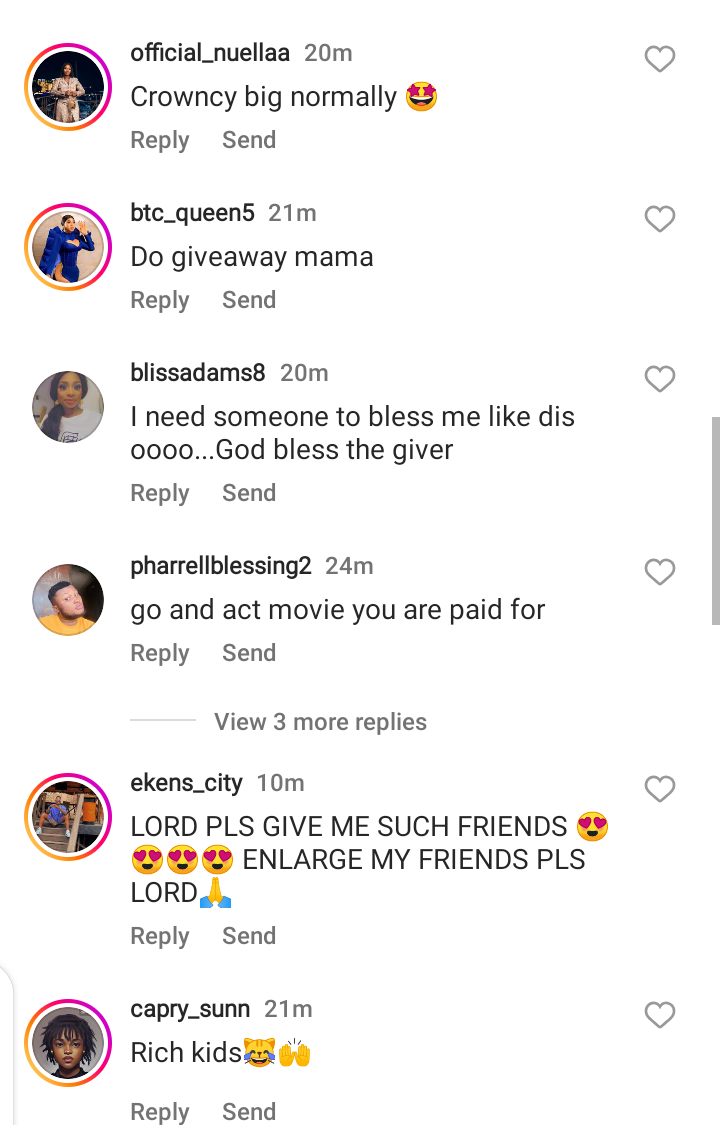Screen dimensions: 720x1125
Task: Open official_nuellaa's profile picture
Action: tap(68, 87)
